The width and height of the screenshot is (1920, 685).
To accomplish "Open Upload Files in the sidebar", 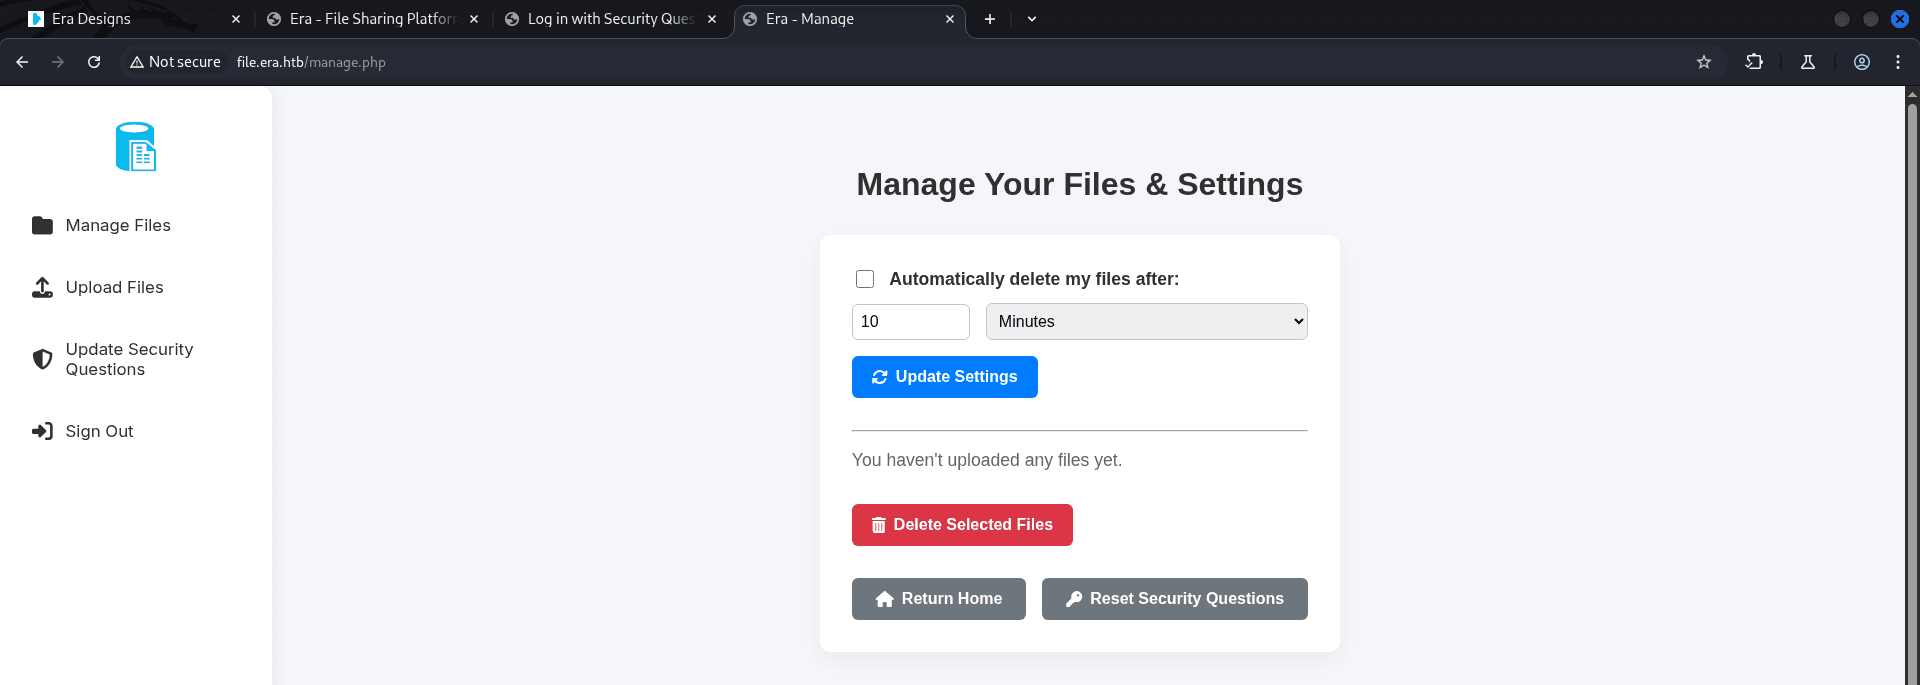I will [x=114, y=288].
